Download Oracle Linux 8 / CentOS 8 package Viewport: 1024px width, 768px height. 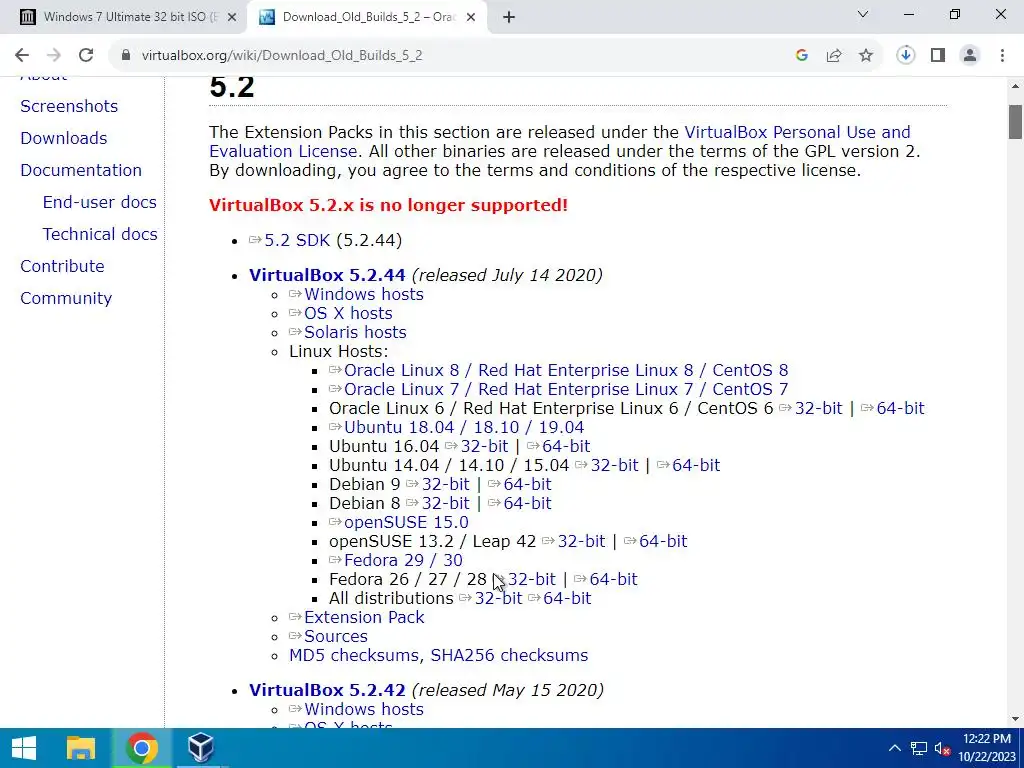566,370
